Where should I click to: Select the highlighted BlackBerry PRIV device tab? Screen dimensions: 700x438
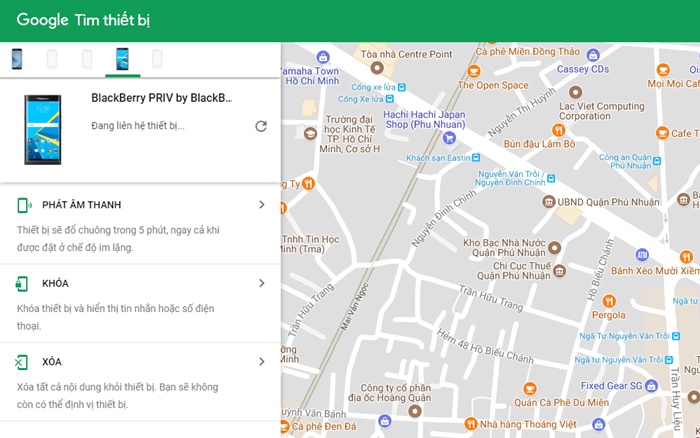point(122,59)
